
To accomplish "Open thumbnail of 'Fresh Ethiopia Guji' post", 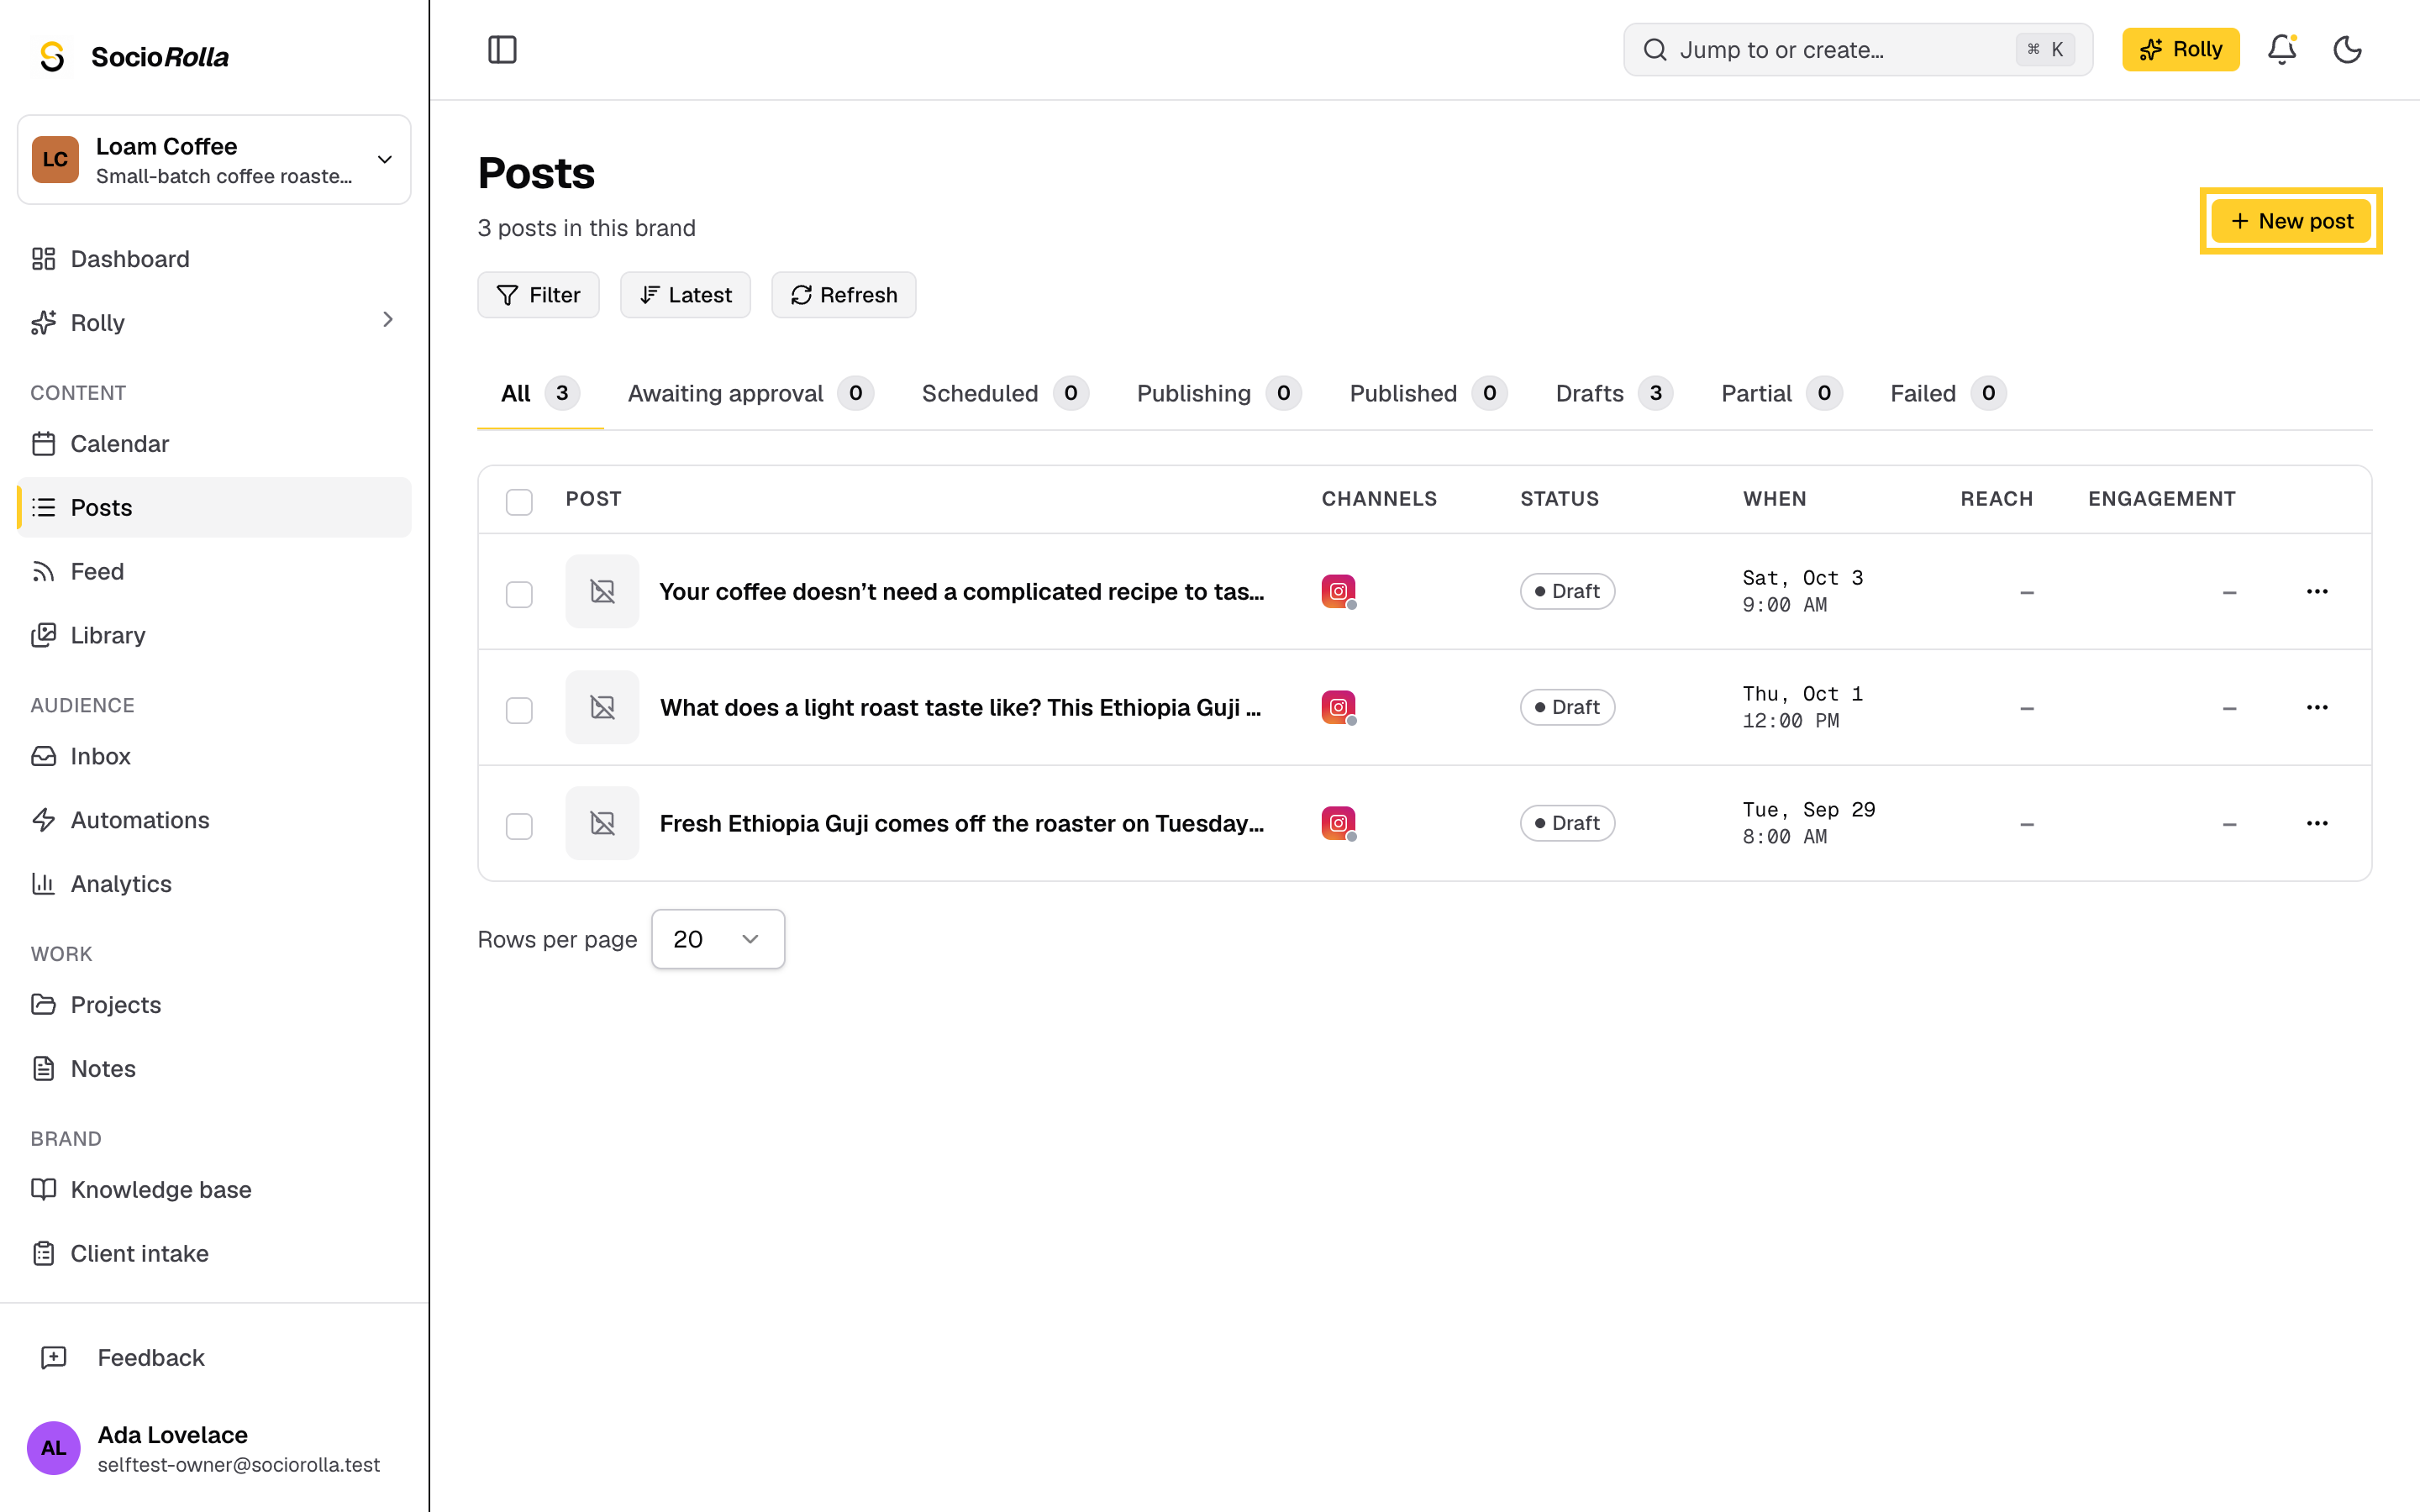I will click(x=602, y=823).
